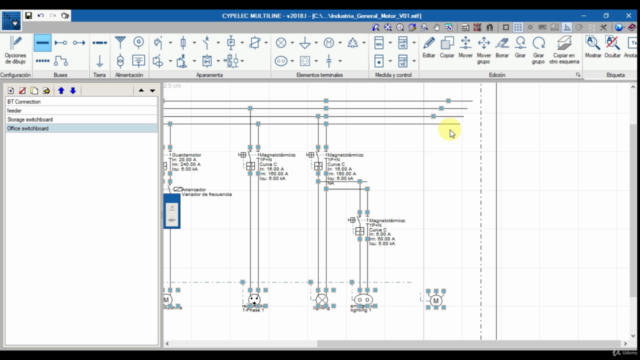Click the save disk icon in title bar
Image resolution: width=640 pixels, height=360 pixels.
(x=29, y=16)
